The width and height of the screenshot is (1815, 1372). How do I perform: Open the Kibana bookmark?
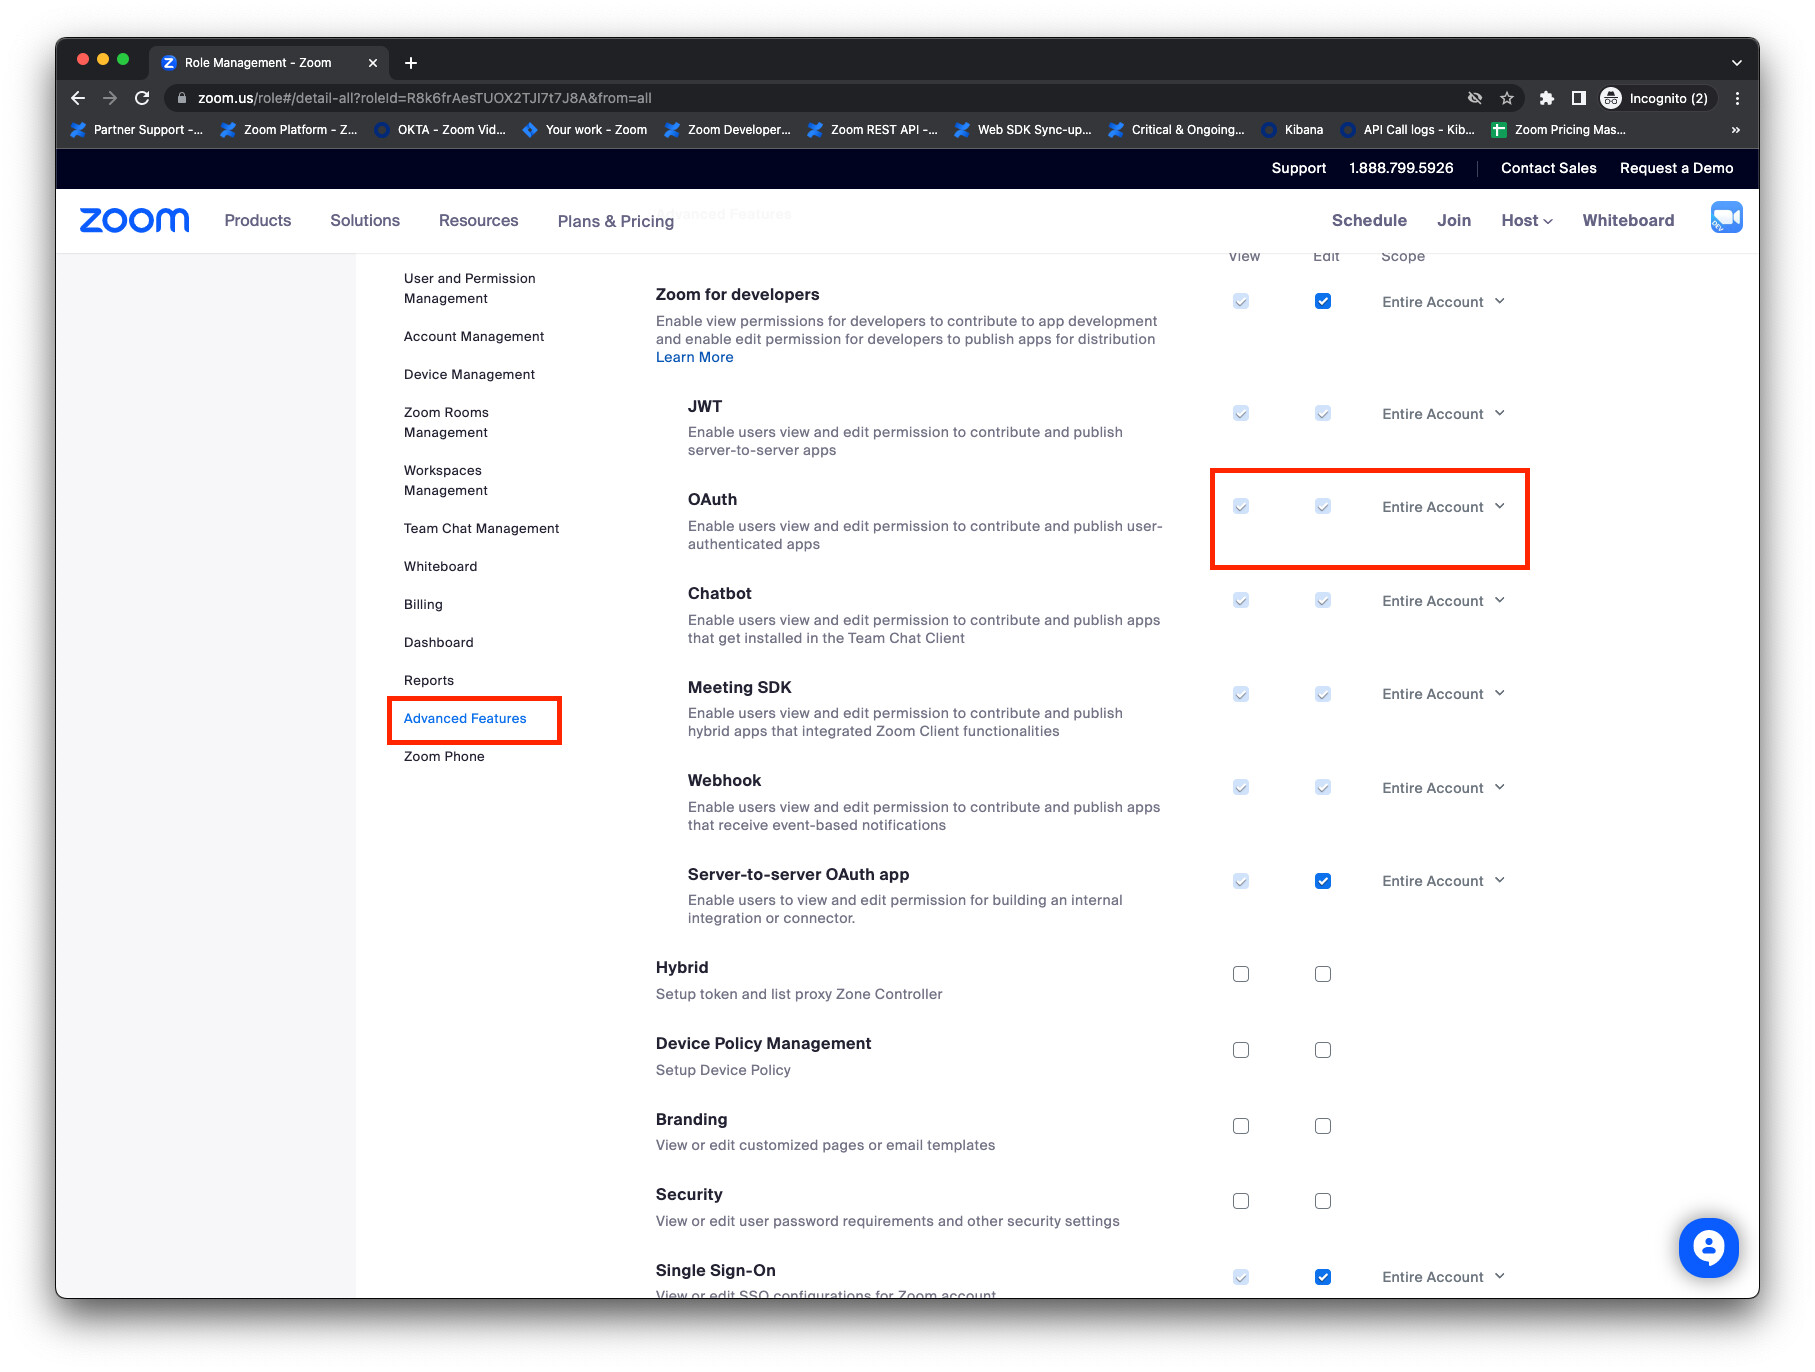[x=1292, y=130]
